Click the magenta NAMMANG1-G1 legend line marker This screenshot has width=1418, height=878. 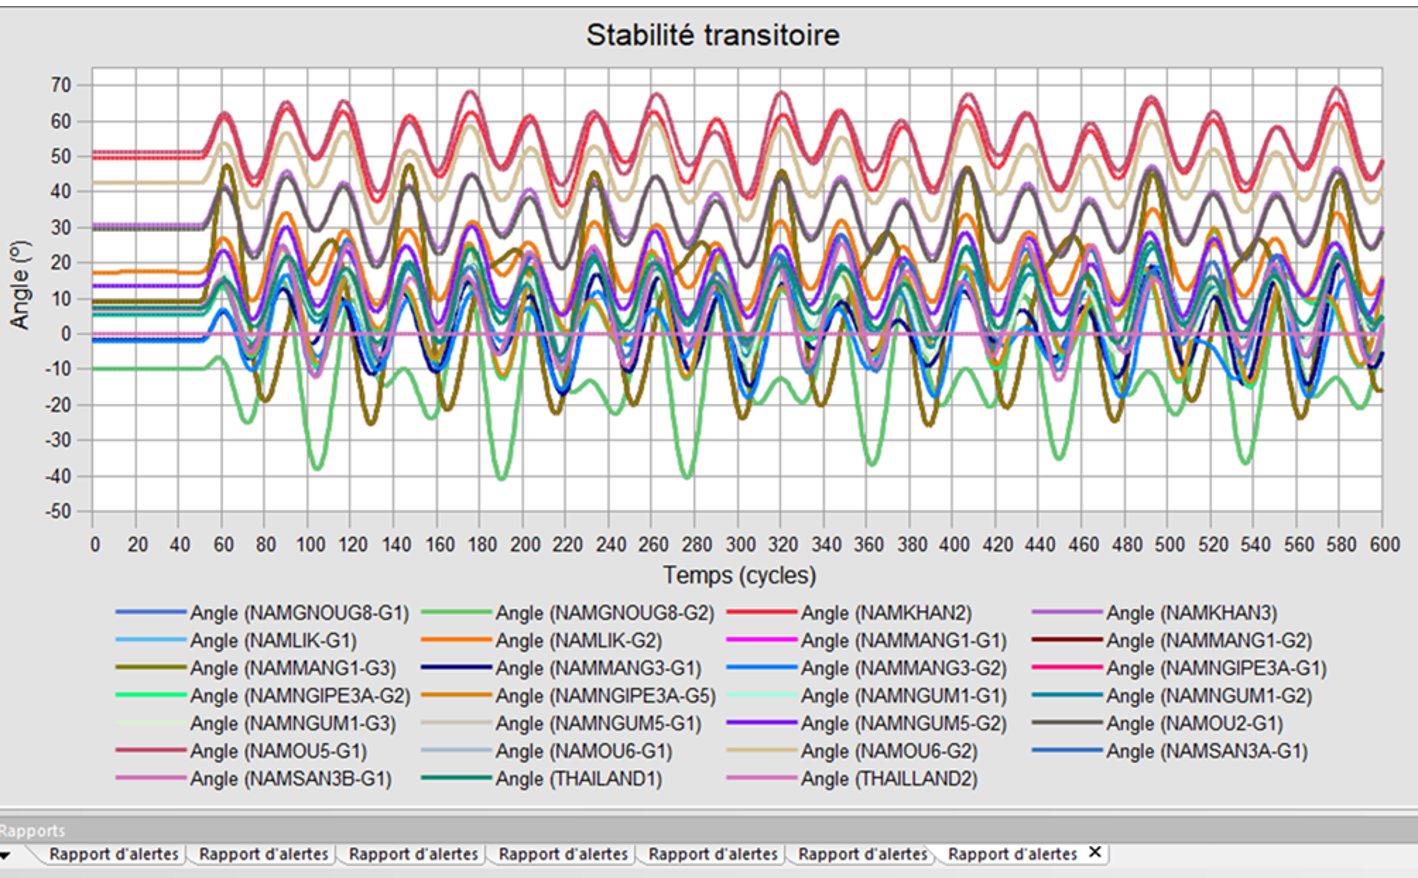[x=761, y=641]
